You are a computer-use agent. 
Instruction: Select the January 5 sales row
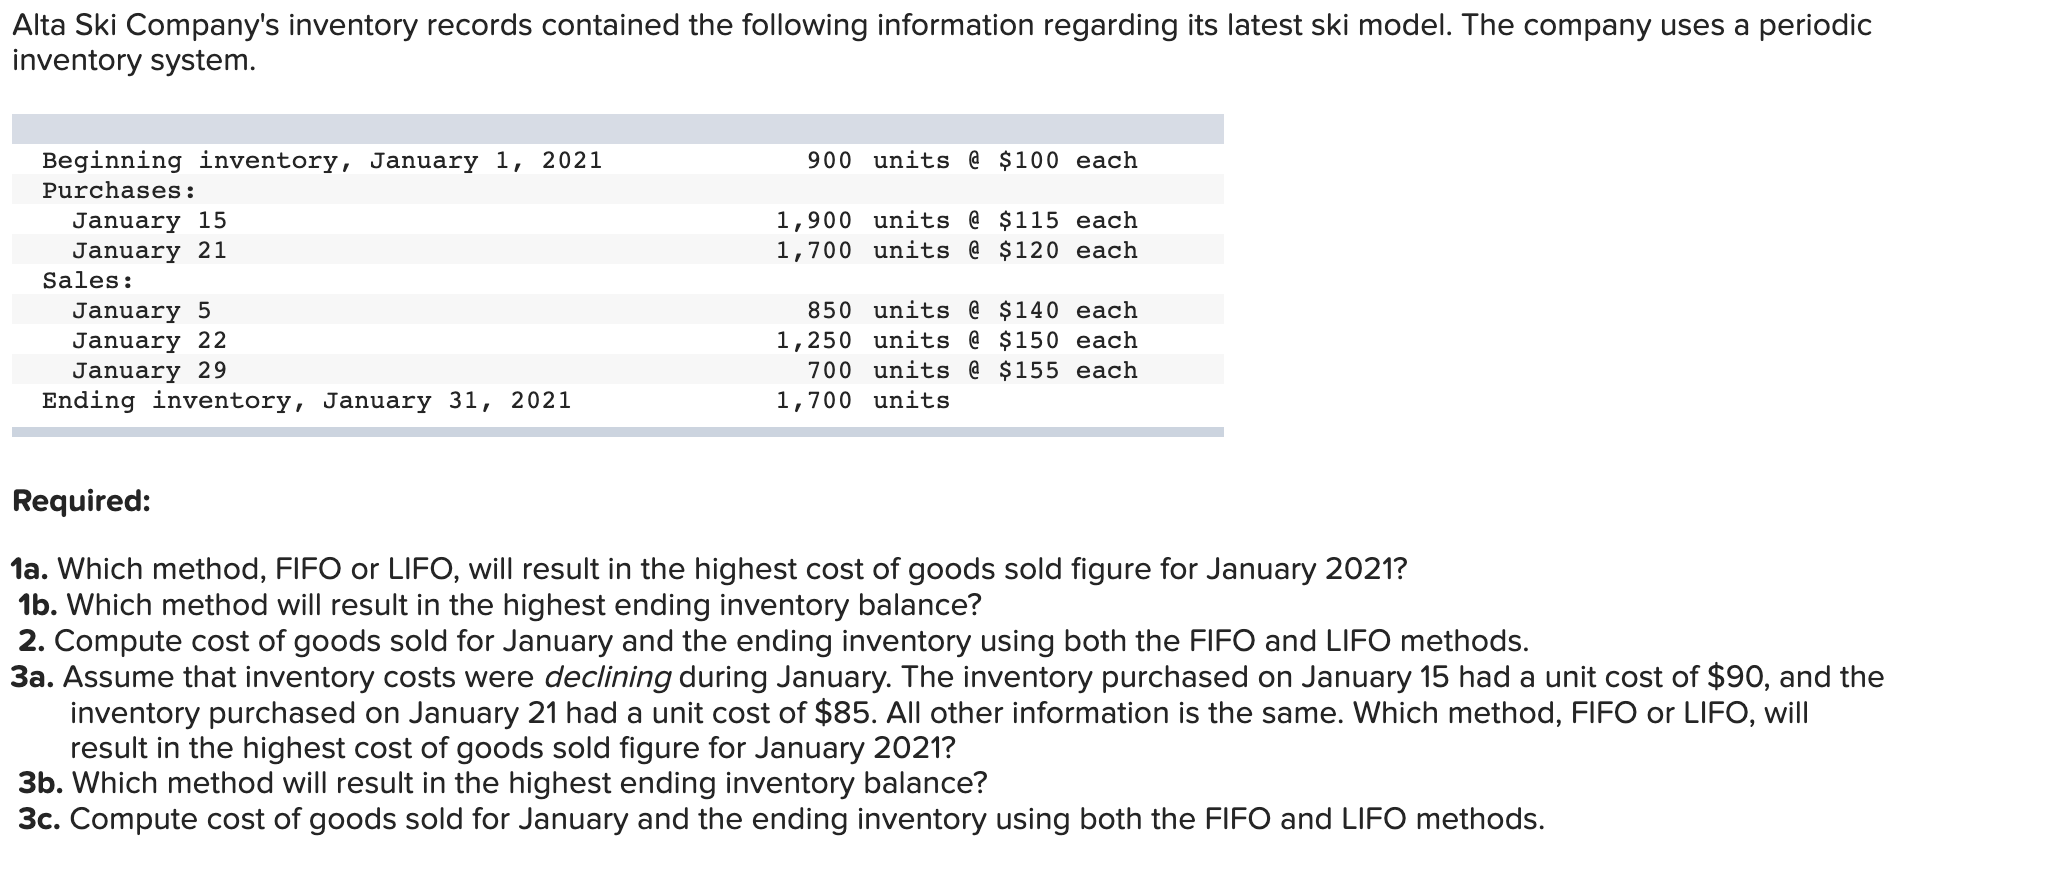[x=617, y=310]
